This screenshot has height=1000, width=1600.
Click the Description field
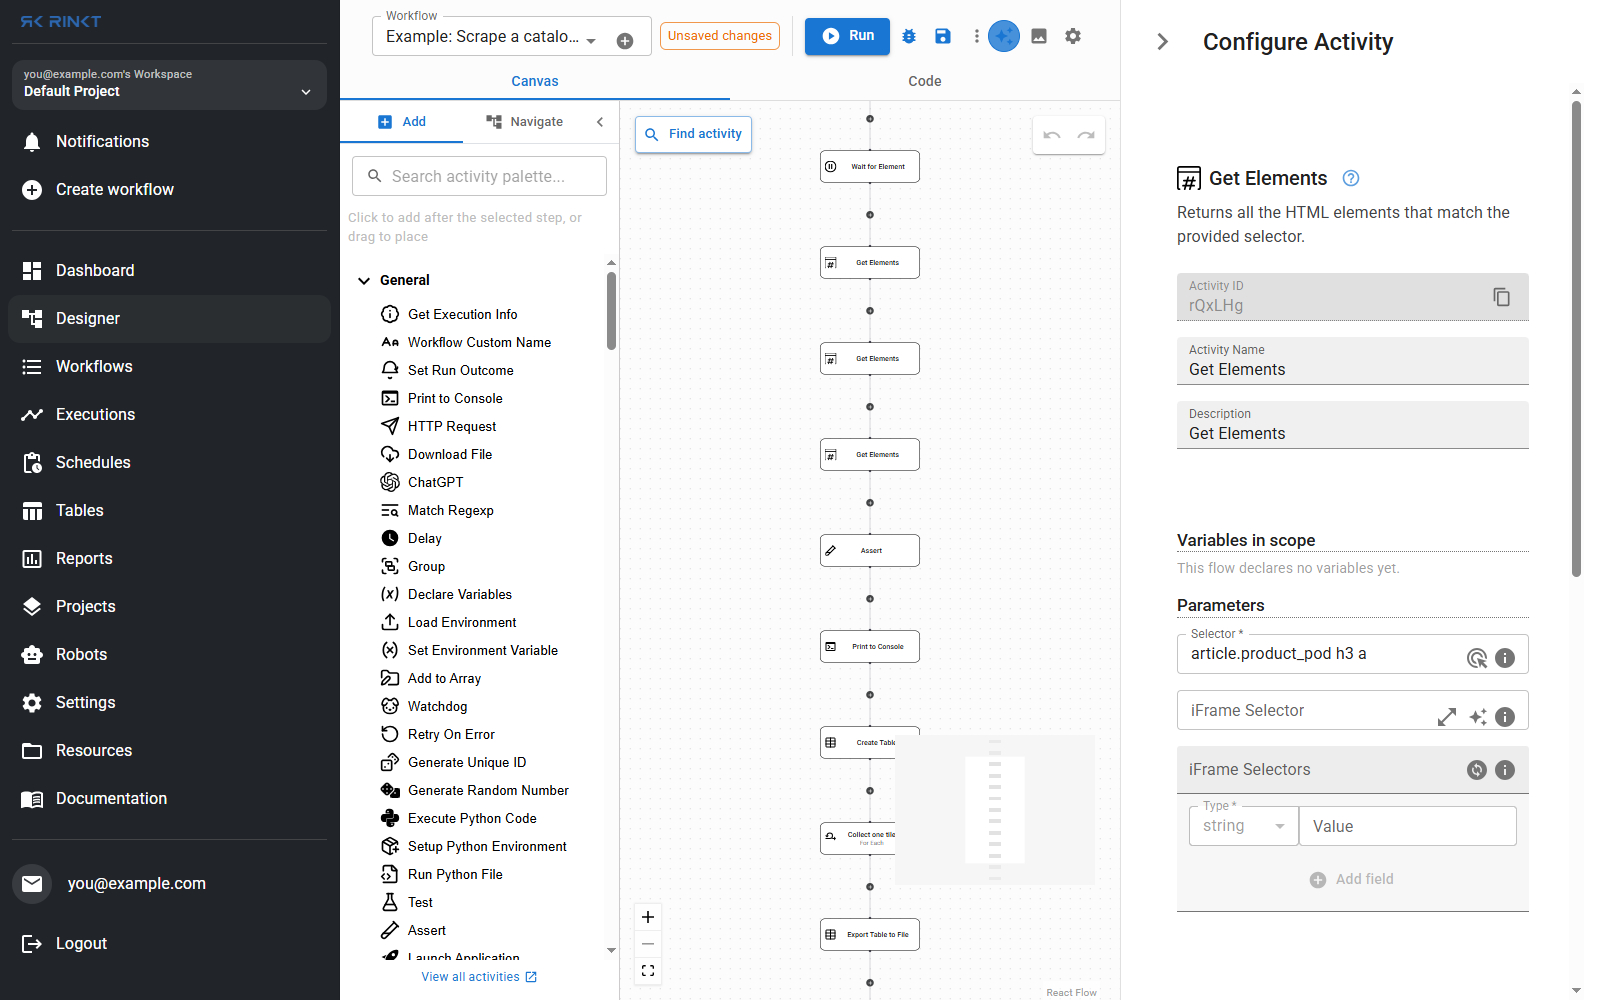pos(1353,425)
